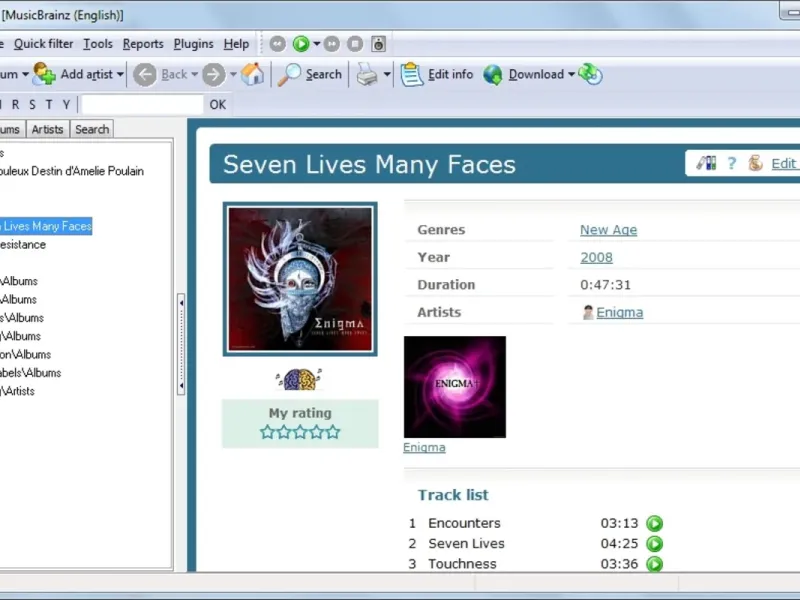Click the Forward arrow button
Screen dimensions: 800x600
click(214, 74)
